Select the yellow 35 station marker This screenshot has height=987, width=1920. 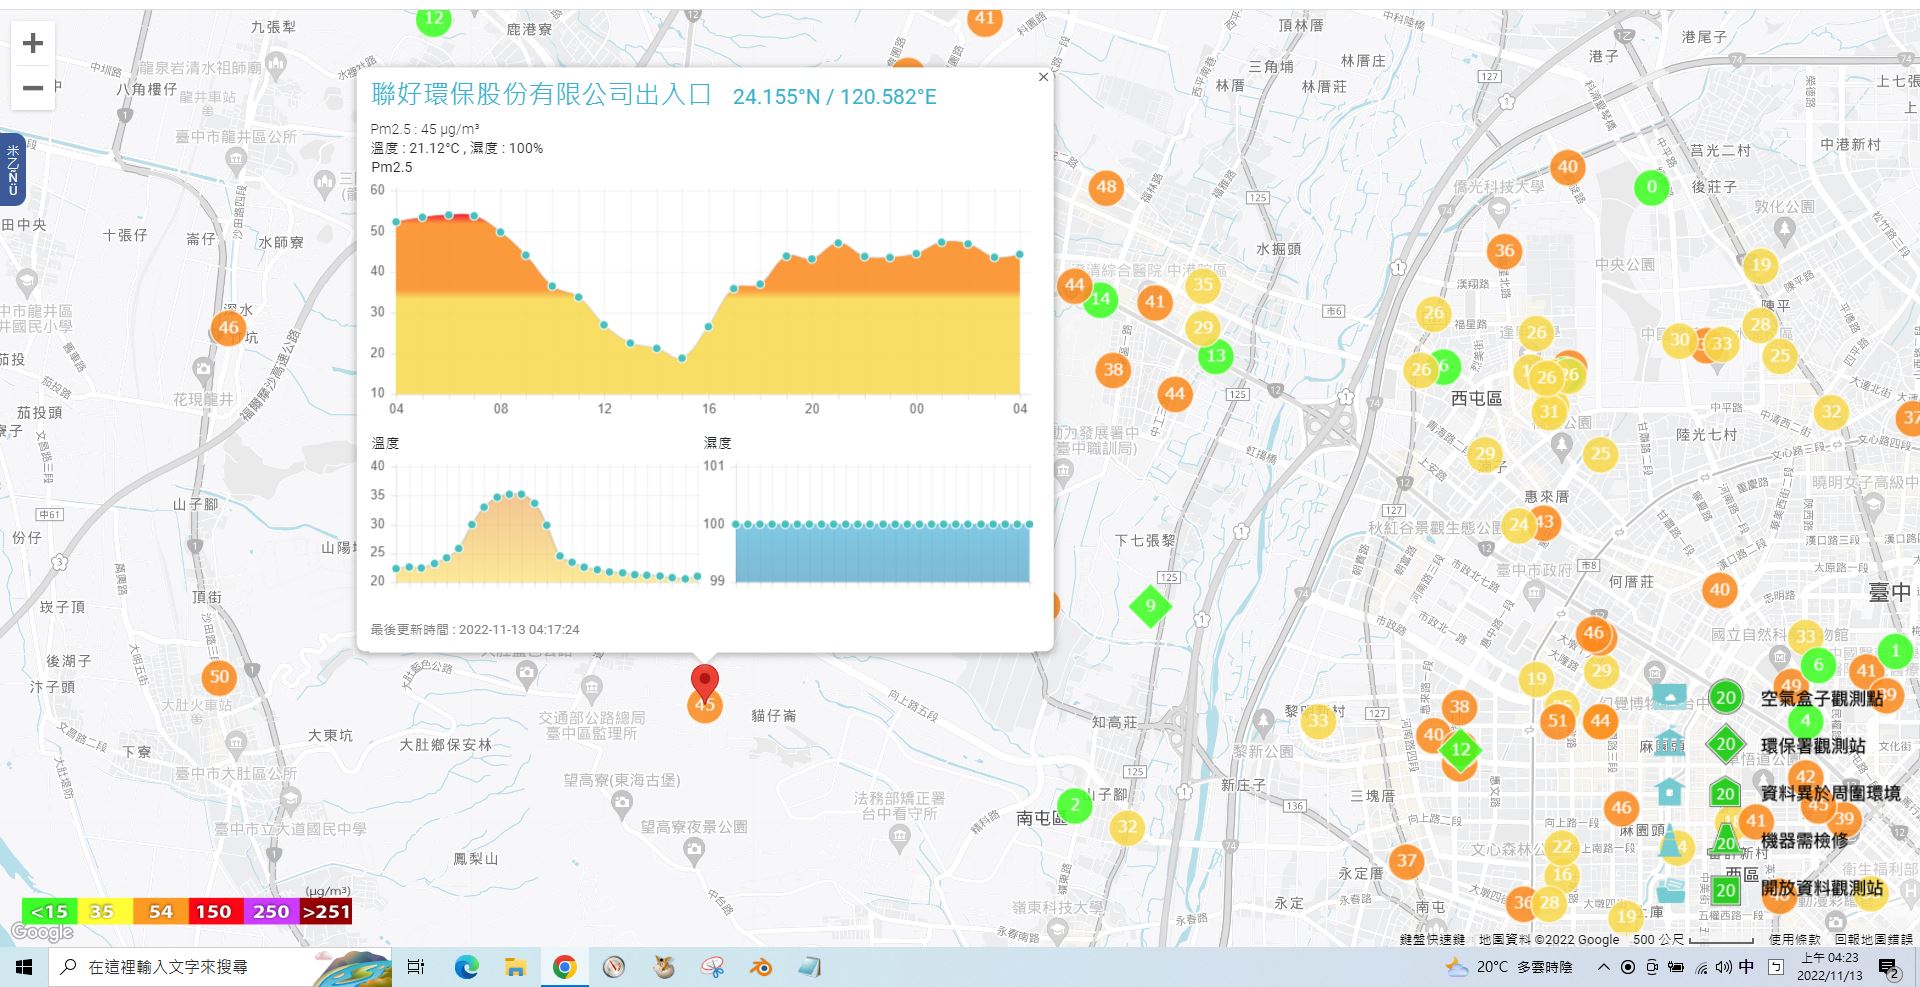[1203, 285]
